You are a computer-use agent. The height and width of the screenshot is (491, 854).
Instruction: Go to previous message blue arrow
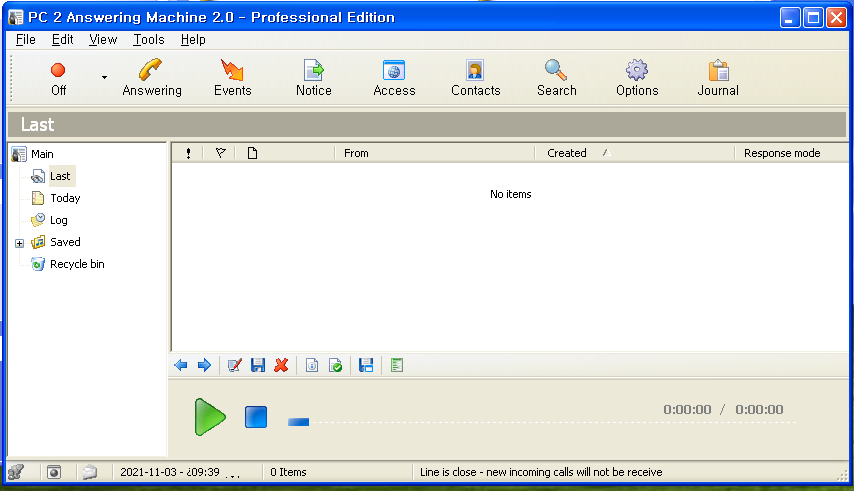(181, 365)
